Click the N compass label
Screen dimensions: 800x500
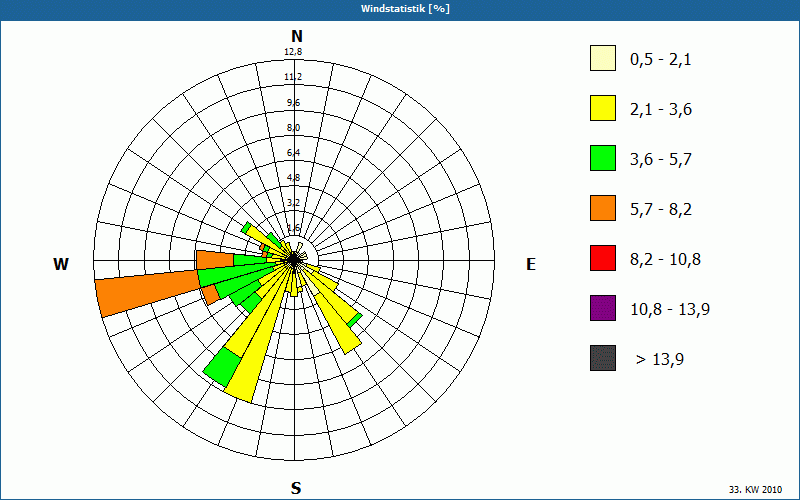tap(296, 36)
